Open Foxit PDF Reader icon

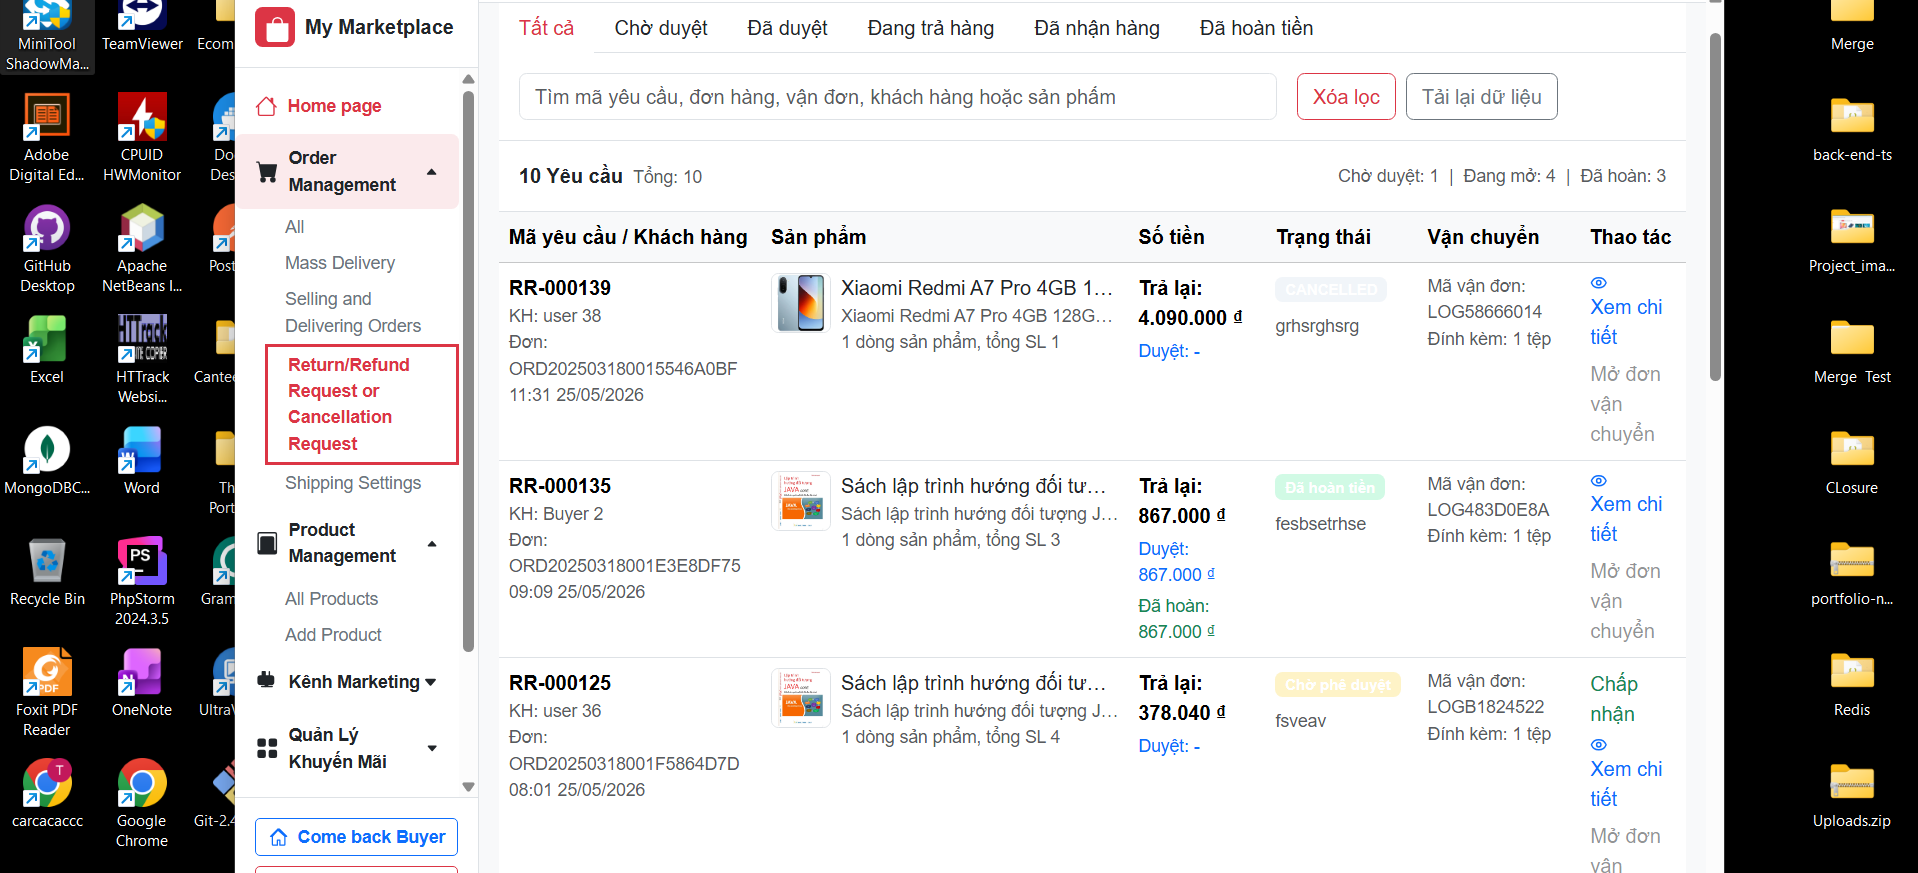(x=47, y=693)
